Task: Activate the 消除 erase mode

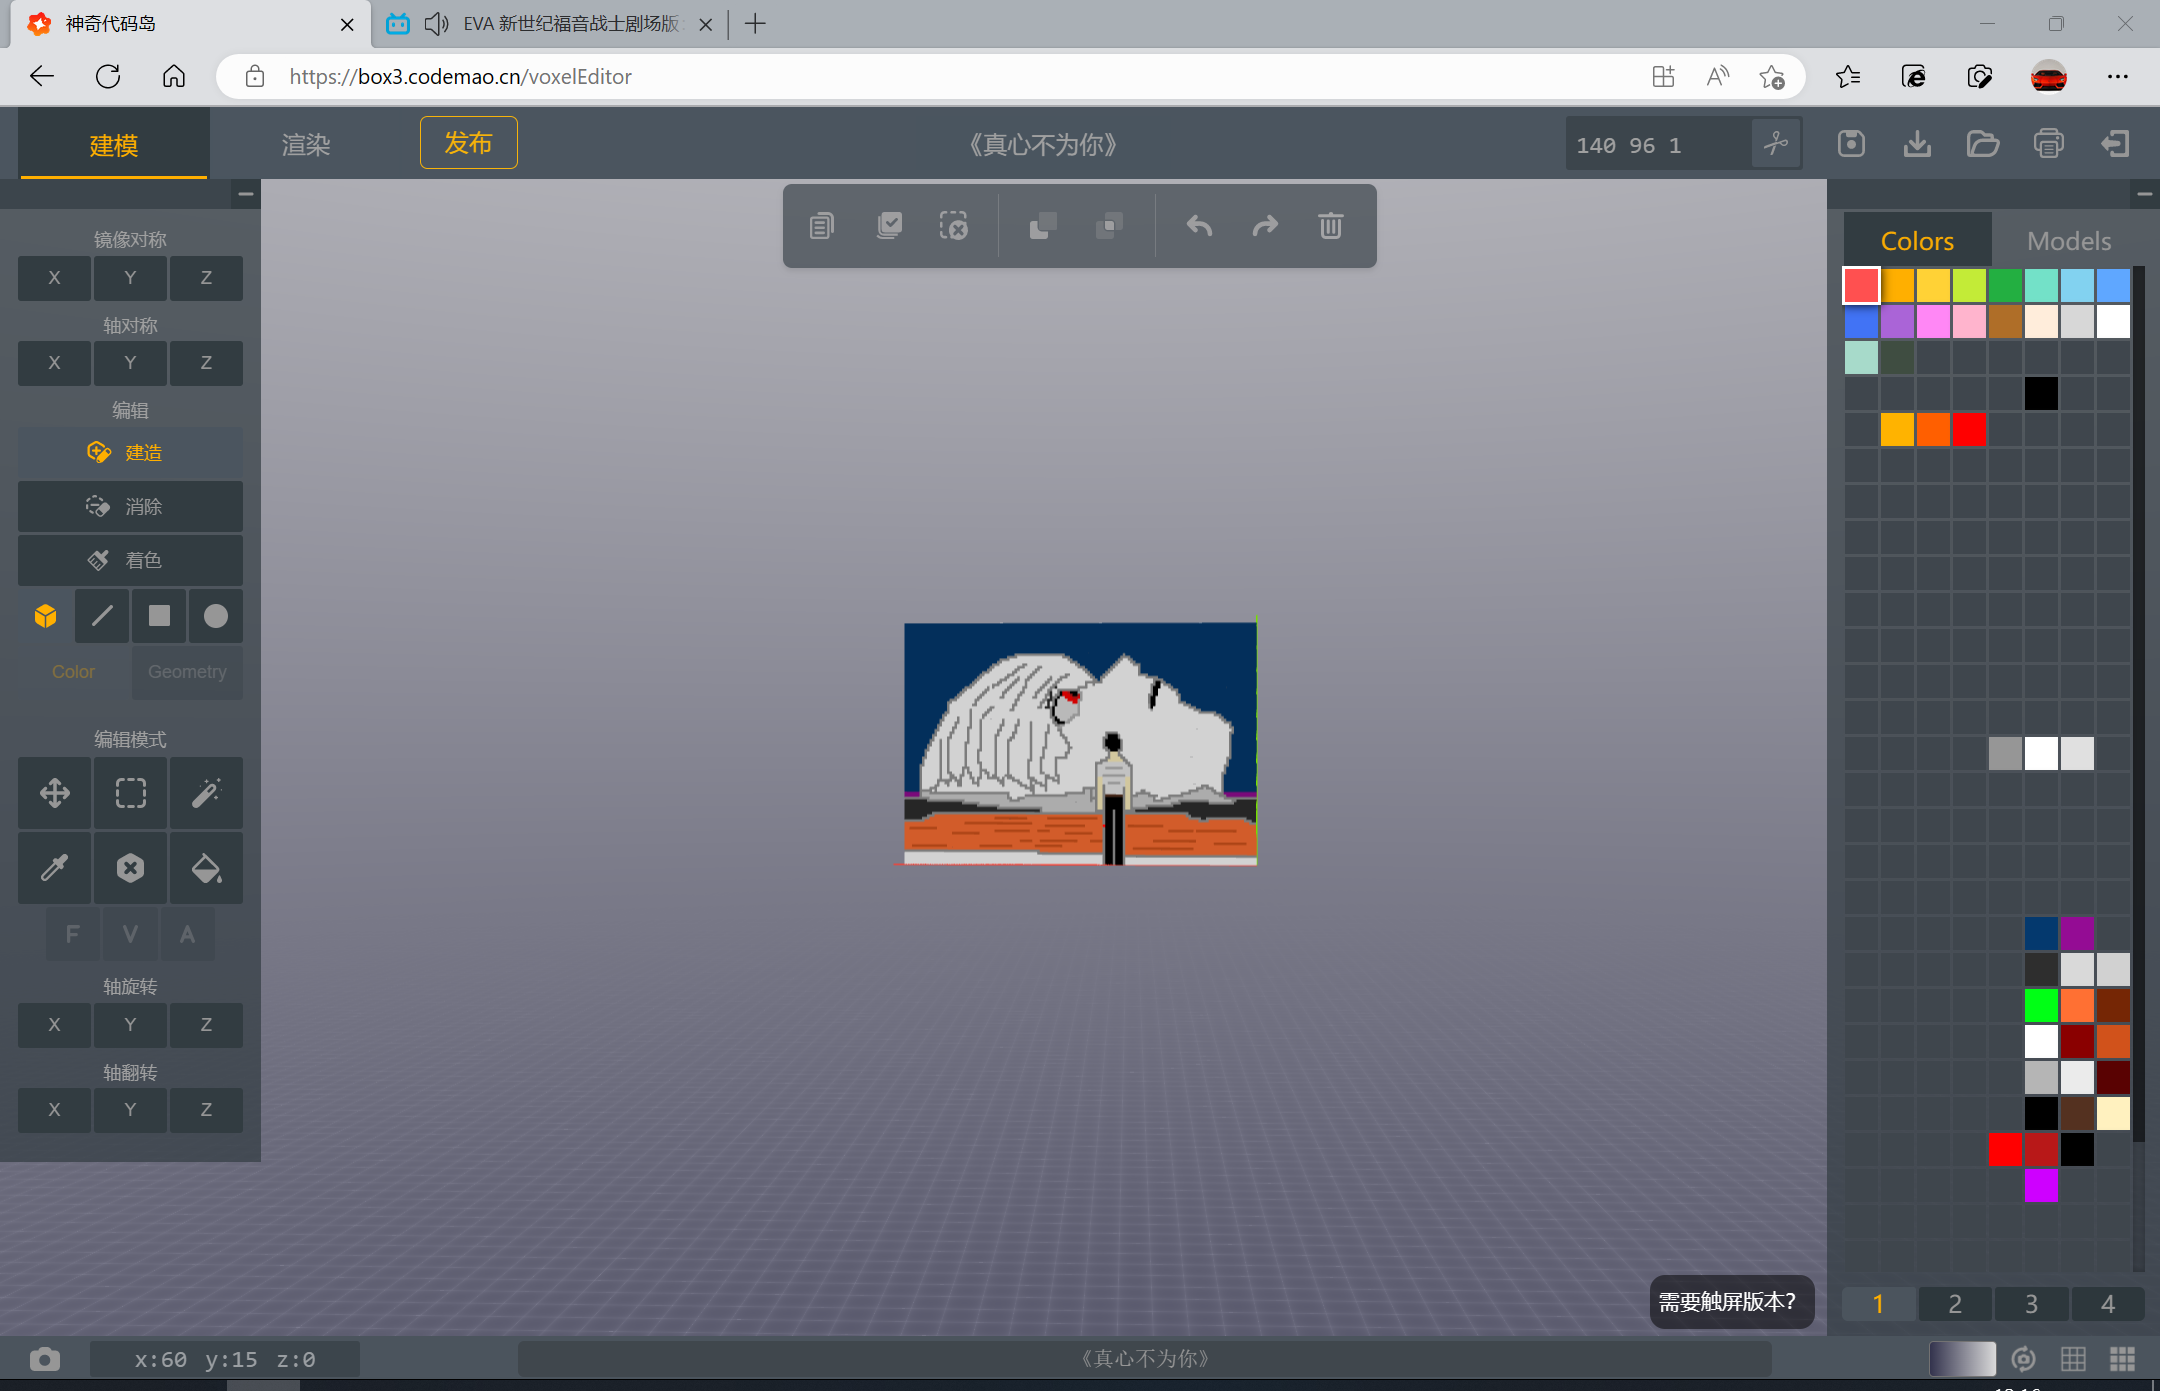Action: pos(130,507)
